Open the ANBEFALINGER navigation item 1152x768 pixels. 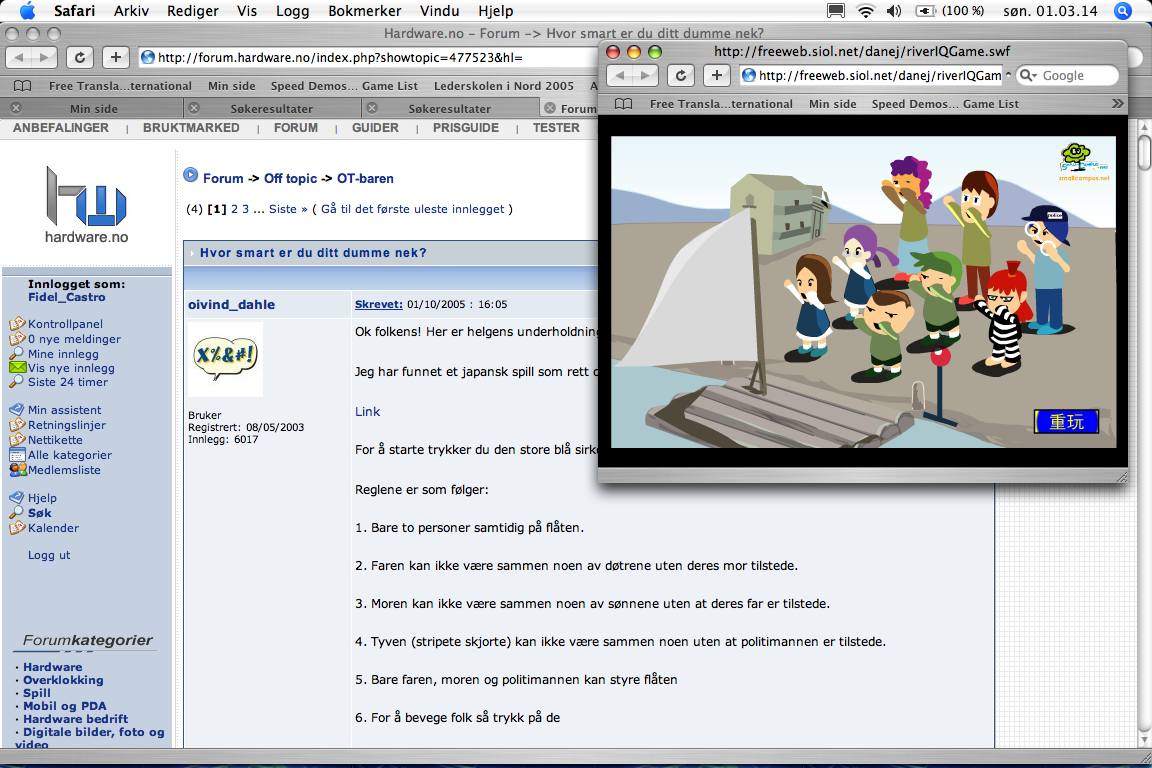tap(61, 128)
